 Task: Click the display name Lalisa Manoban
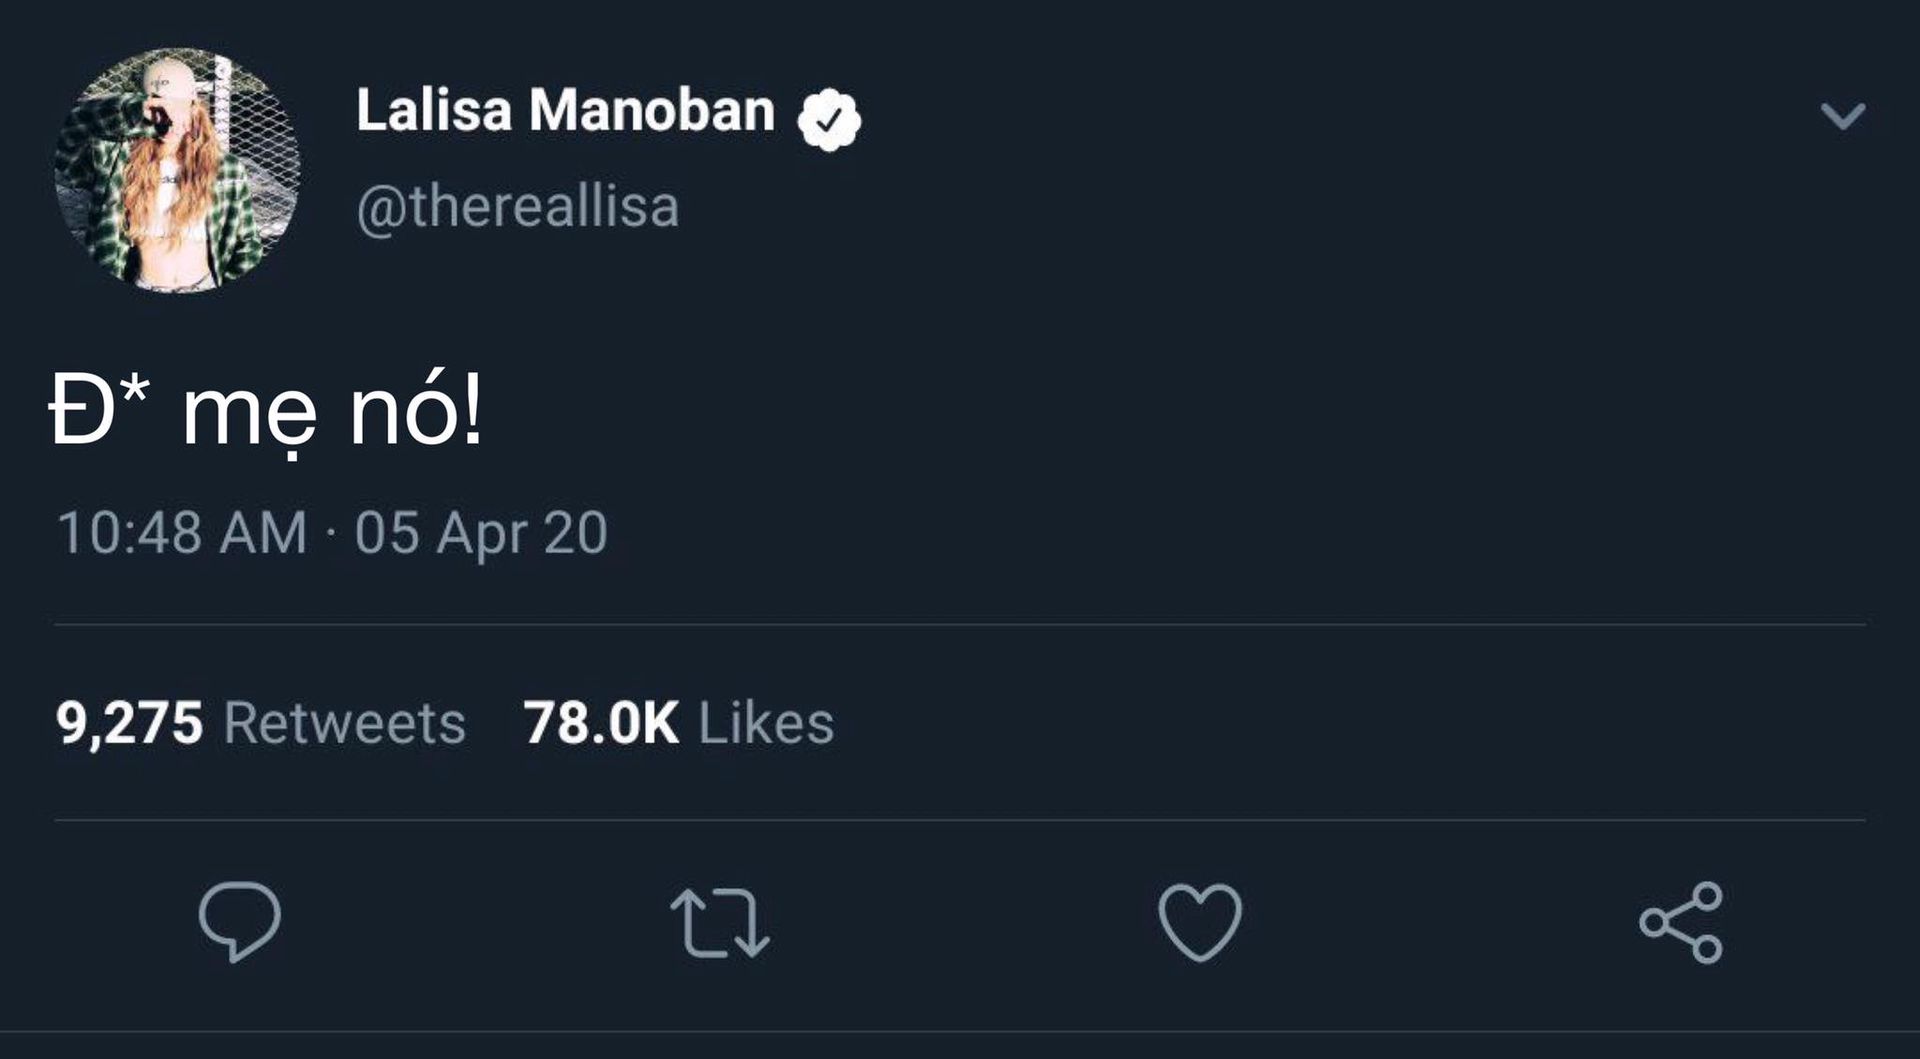[x=566, y=110]
